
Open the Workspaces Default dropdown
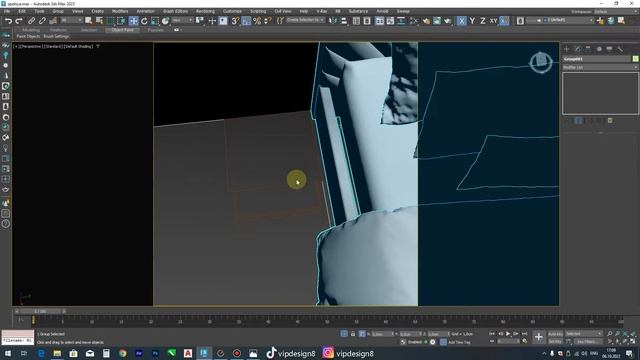(616, 11)
